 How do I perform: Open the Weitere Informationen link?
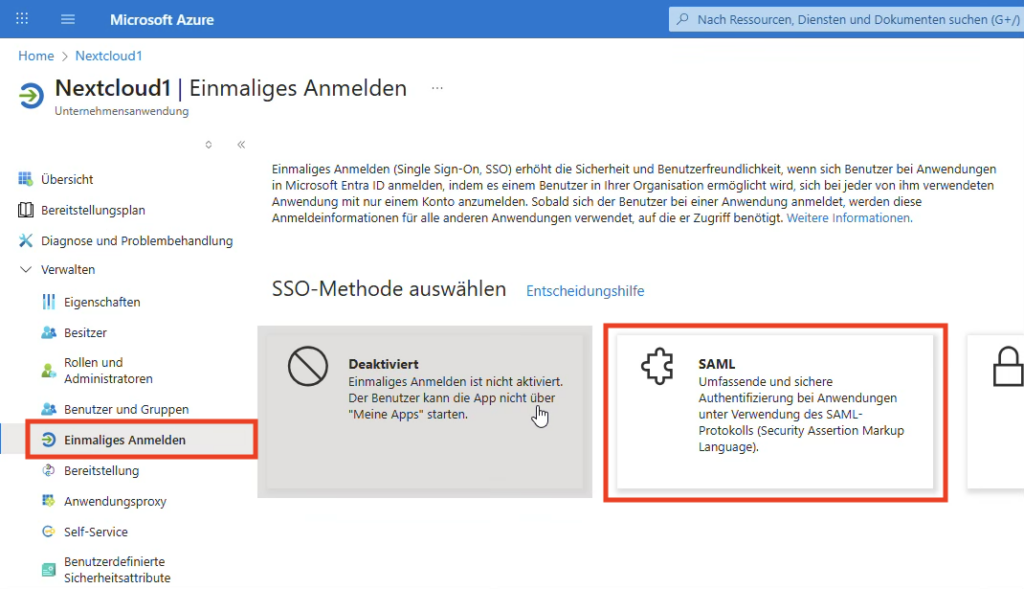(x=848, y=218)
